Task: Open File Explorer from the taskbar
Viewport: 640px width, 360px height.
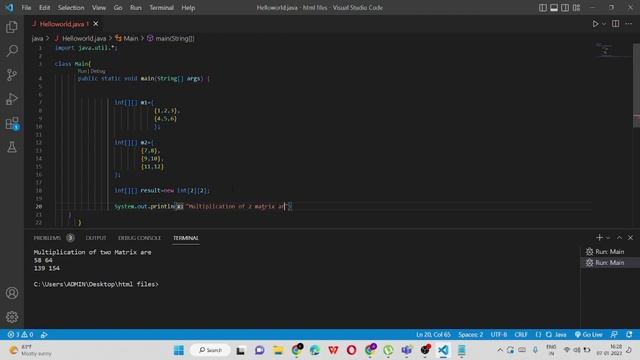Action: (x=278, y=350)
